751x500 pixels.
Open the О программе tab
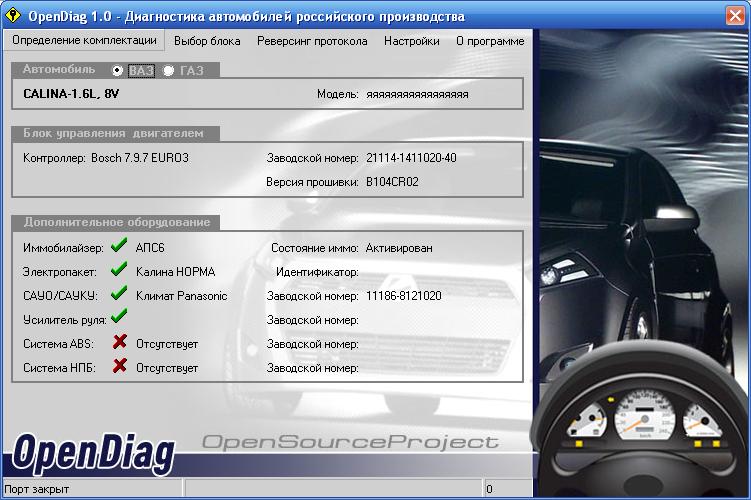click(489, 41)
